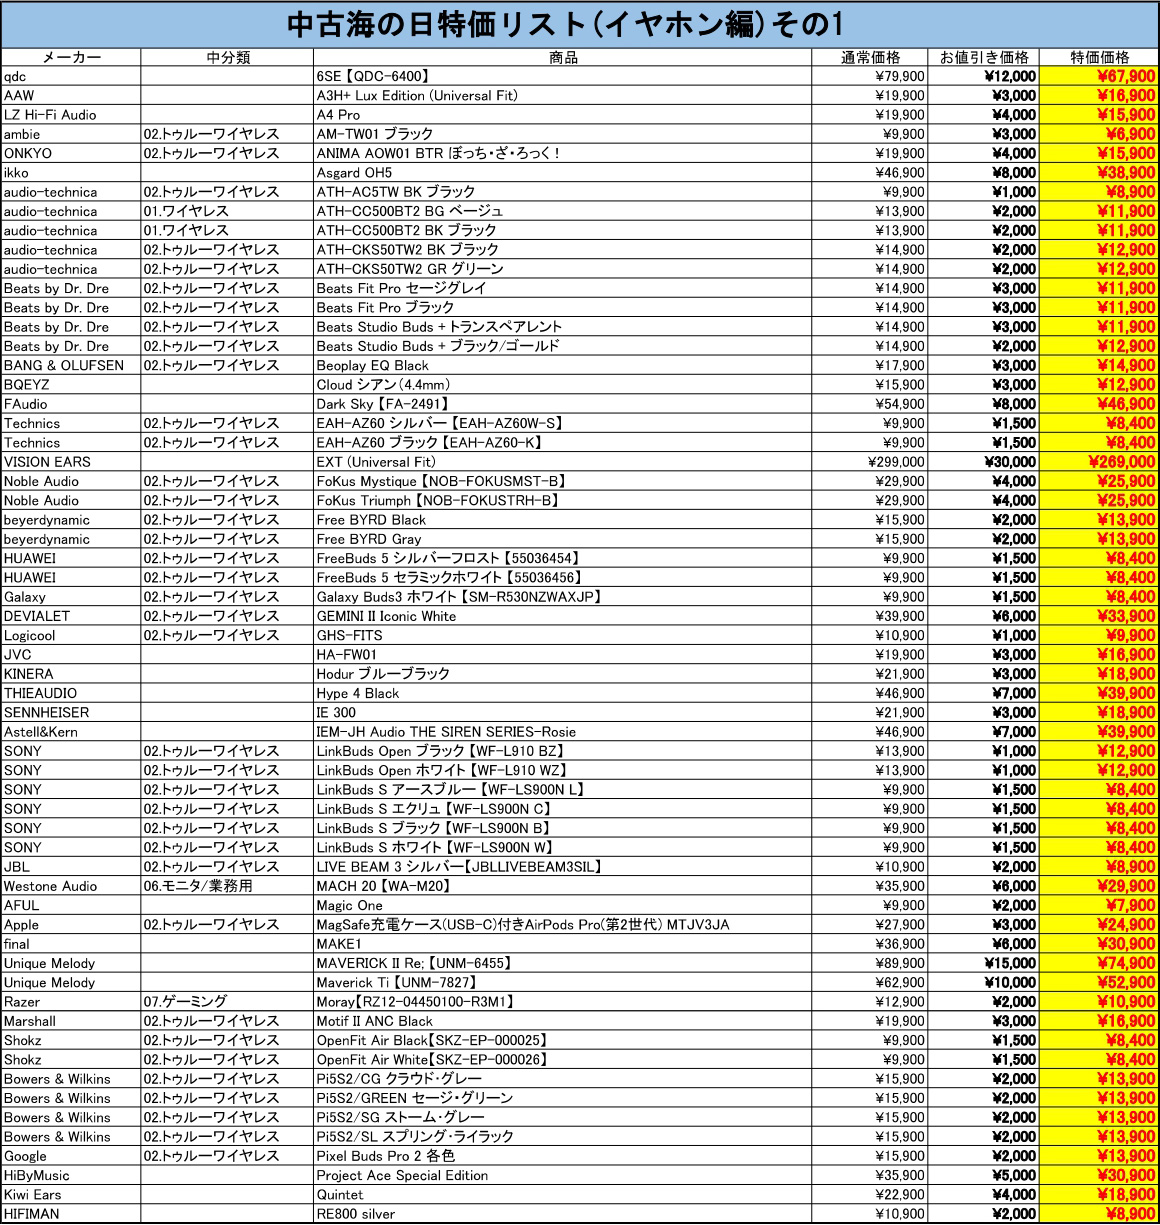Select the VISION EARS maker cell
Image resolution: width=1160 pixels, height=1225 pixels.
click(x=71, y=462)
